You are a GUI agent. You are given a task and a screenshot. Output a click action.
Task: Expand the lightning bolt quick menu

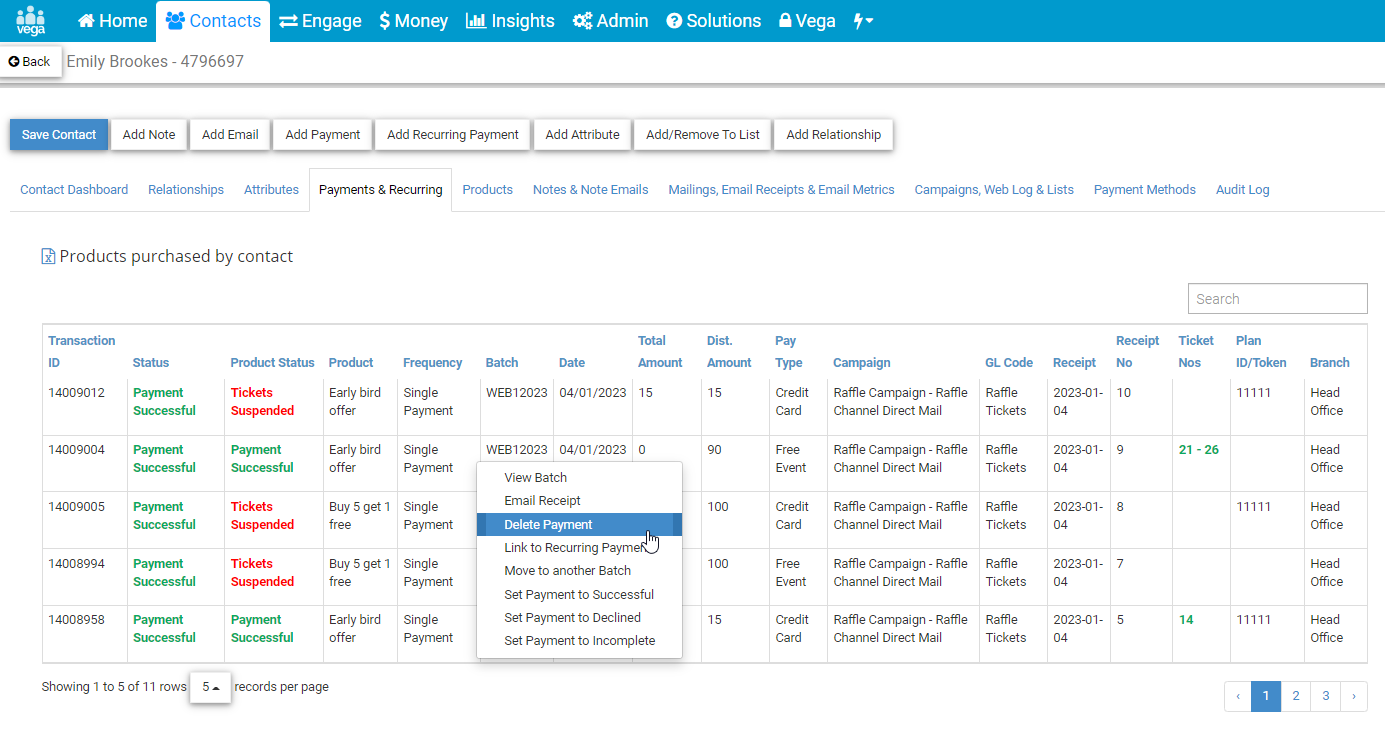(863, 21)
